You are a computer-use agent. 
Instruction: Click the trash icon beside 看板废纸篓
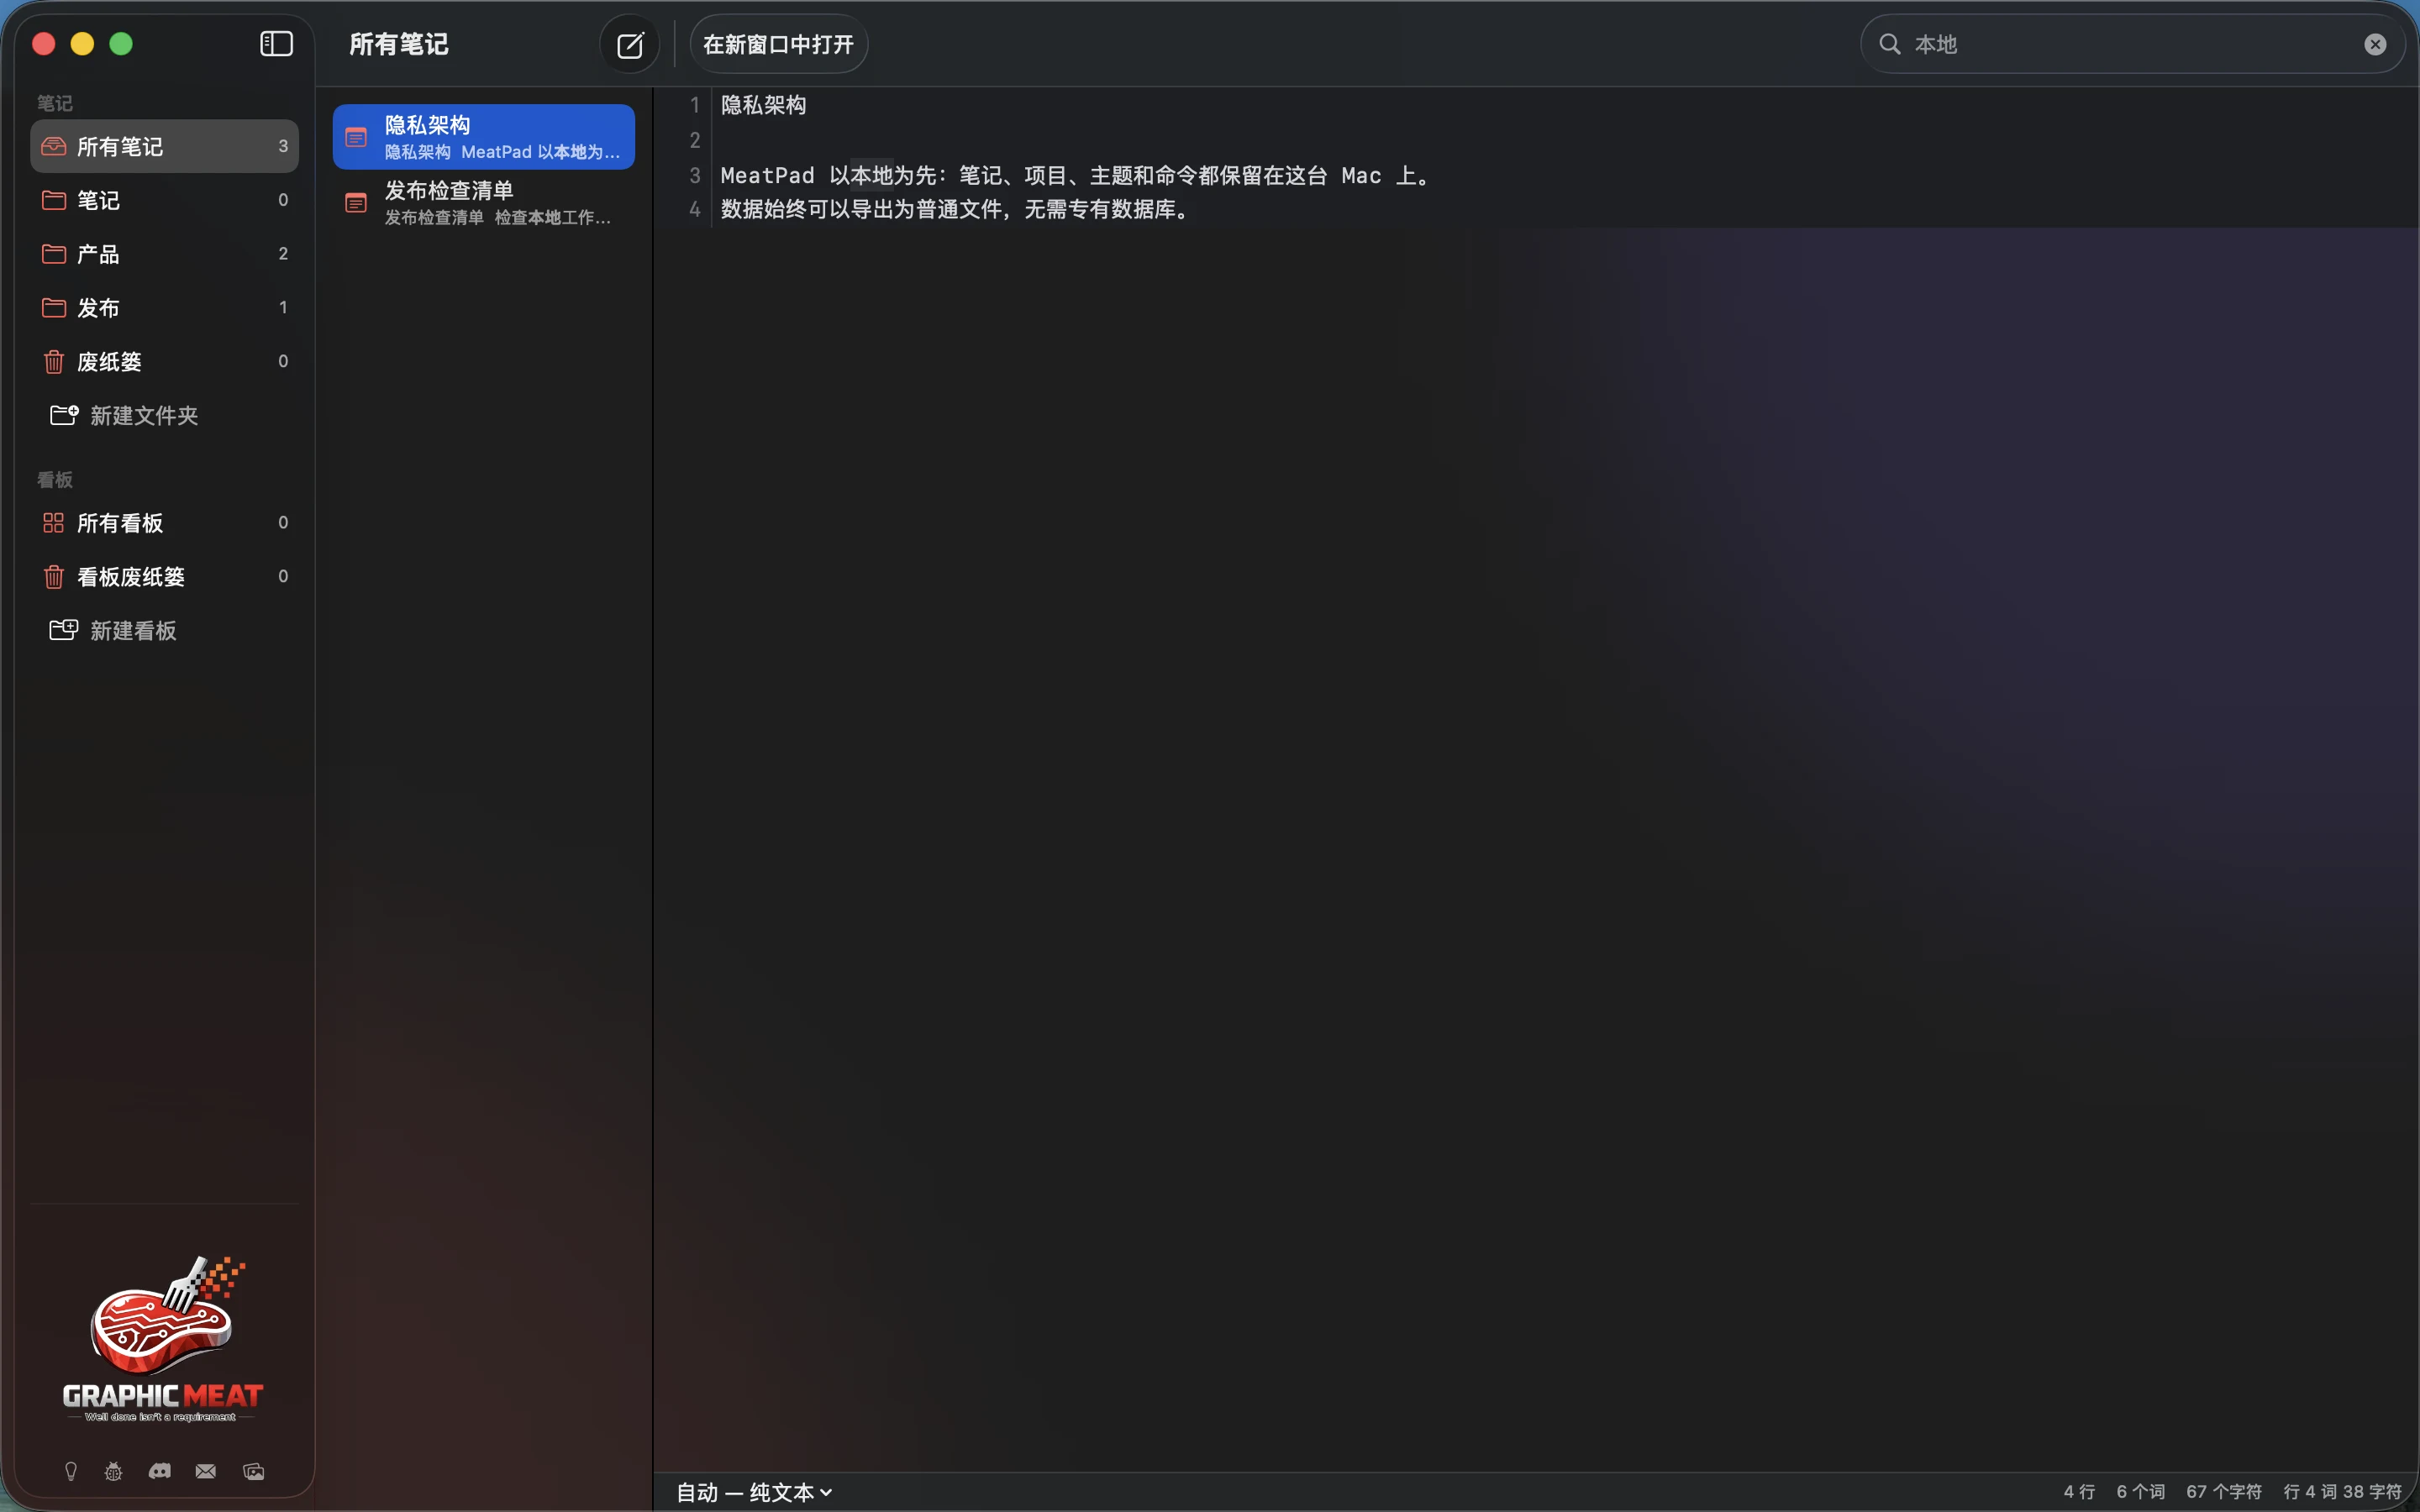click(54, 577)
